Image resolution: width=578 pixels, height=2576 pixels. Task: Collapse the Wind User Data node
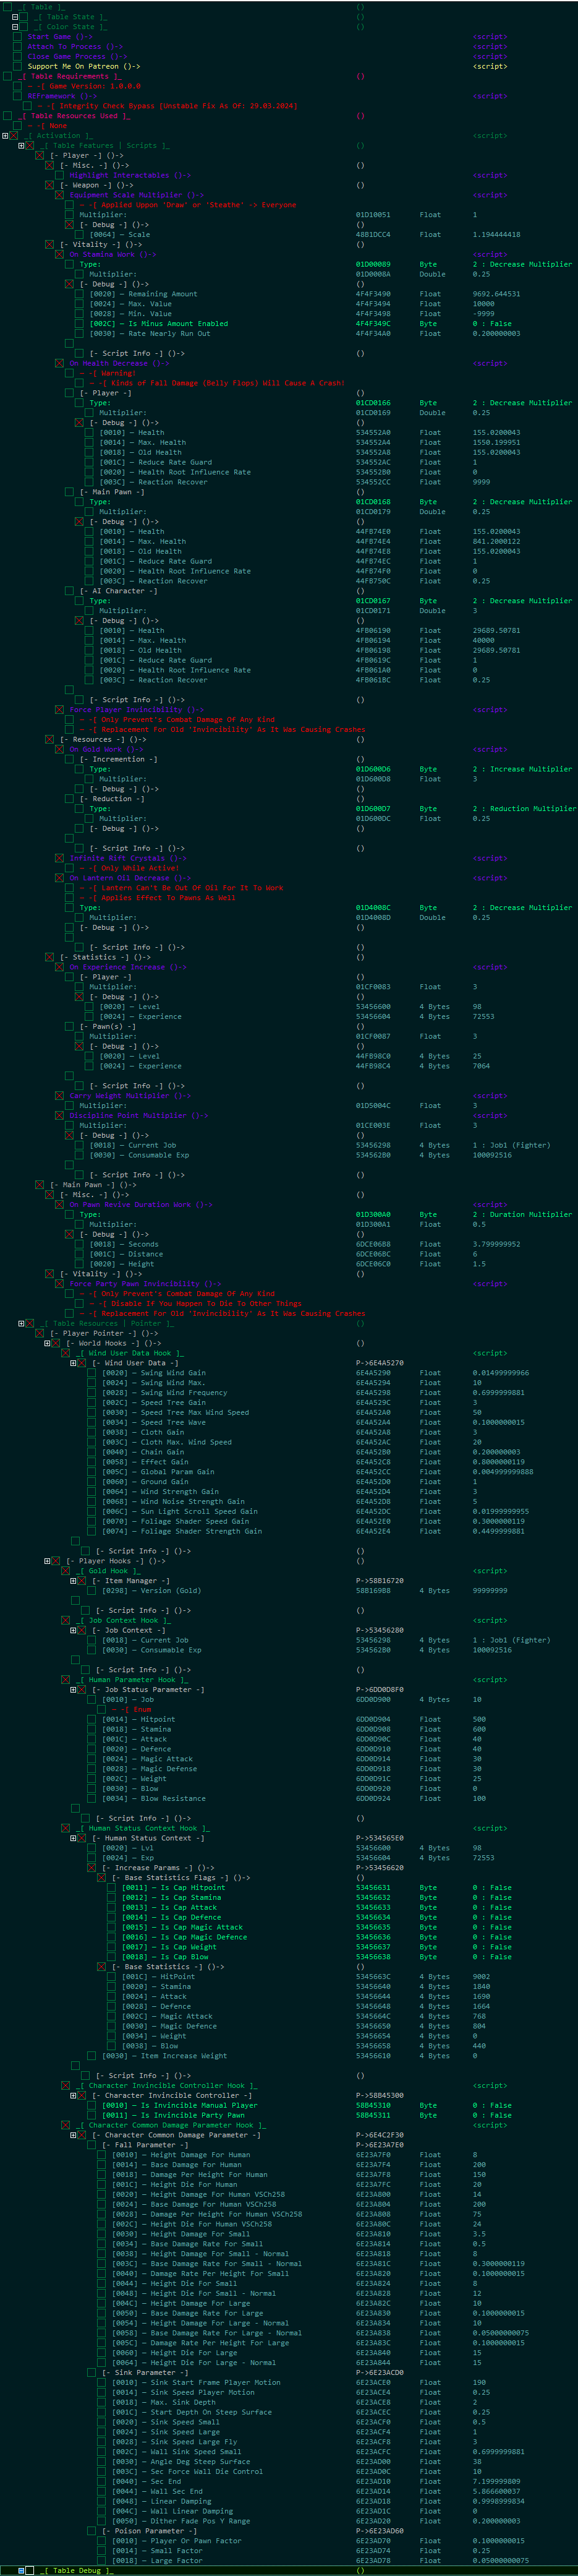(73, 1363)
